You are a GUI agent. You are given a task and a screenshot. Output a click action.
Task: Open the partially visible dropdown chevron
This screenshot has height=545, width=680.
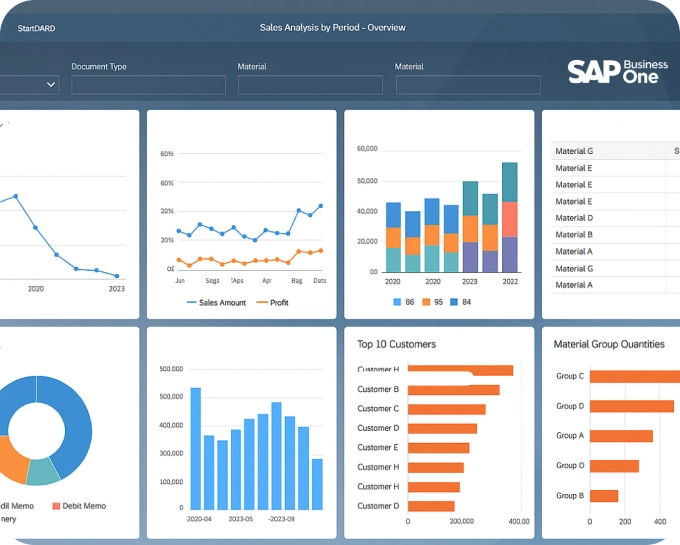click(51, 85)
